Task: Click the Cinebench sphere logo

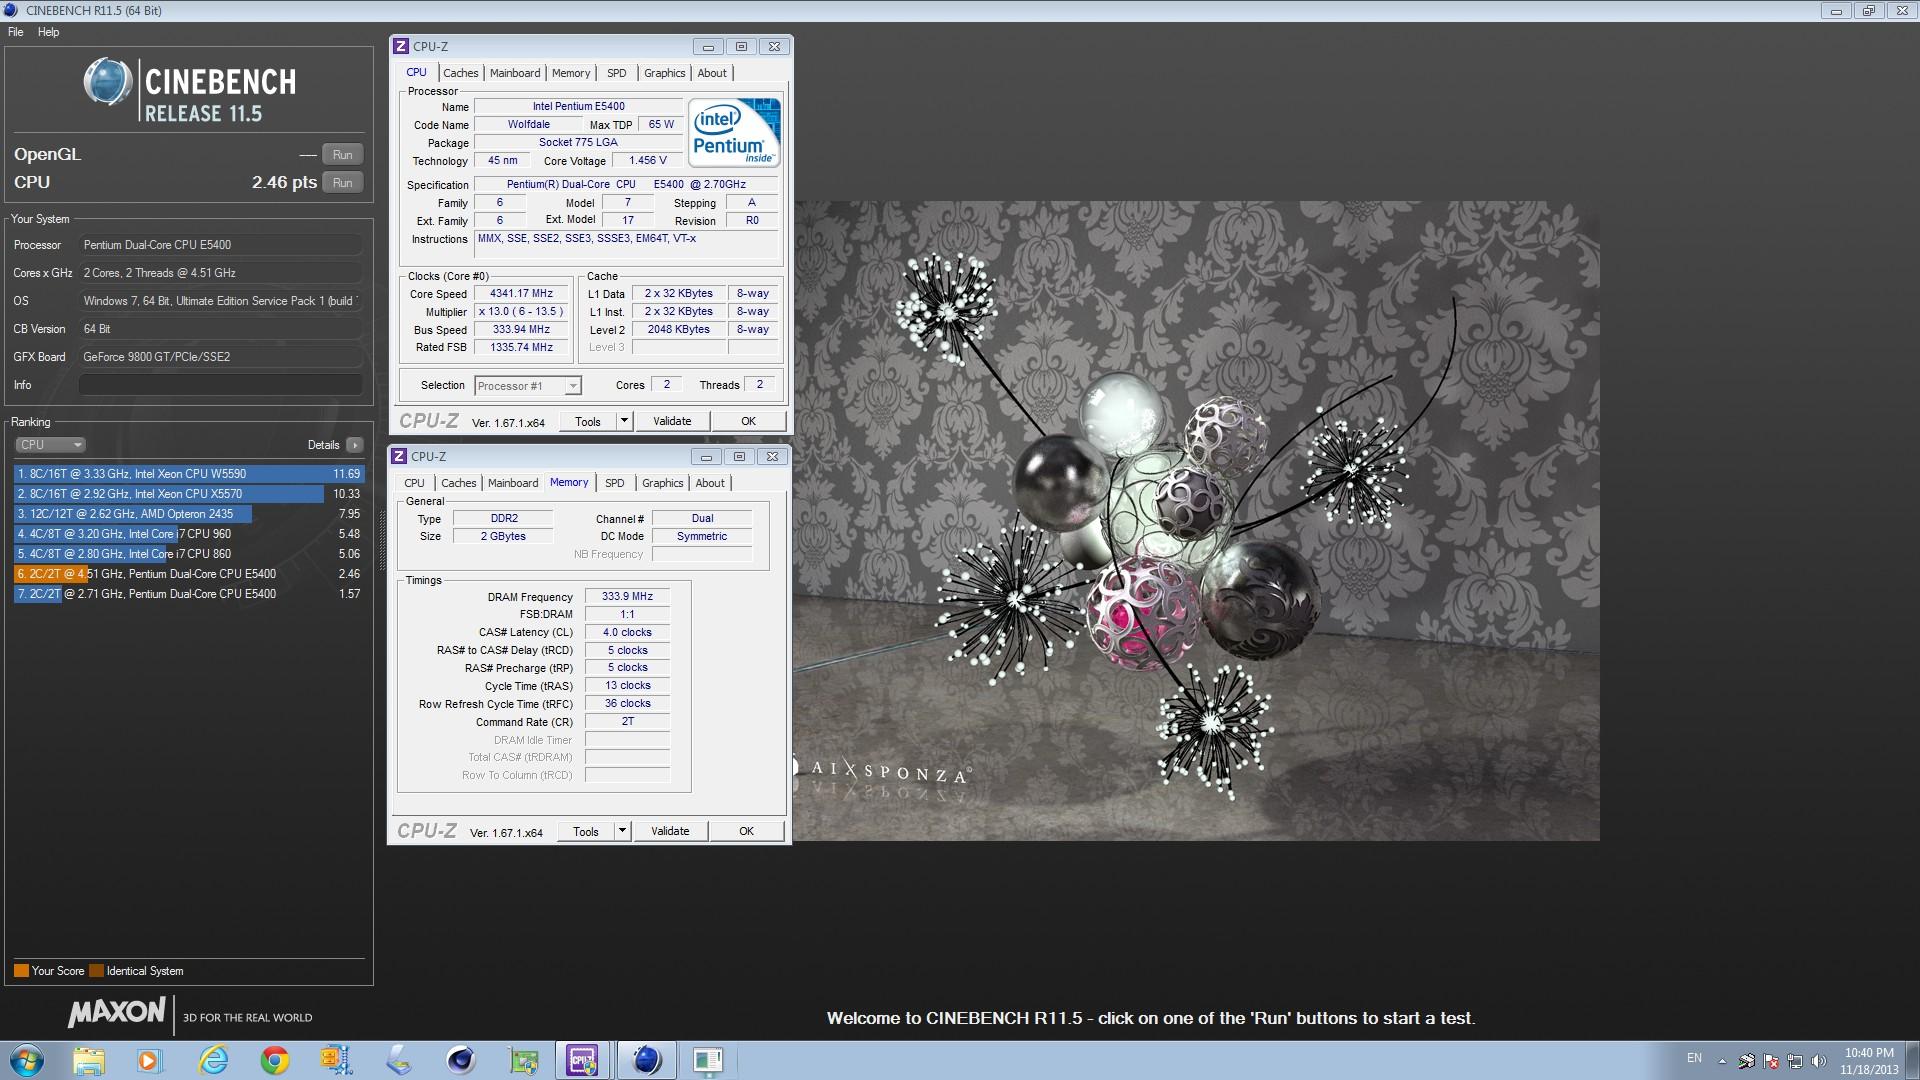Action: 108,82
